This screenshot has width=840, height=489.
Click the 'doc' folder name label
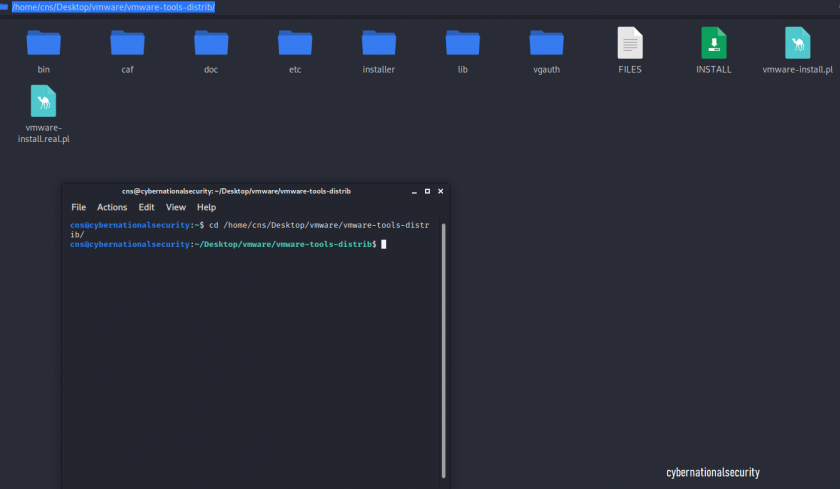[x=211, y=70]
